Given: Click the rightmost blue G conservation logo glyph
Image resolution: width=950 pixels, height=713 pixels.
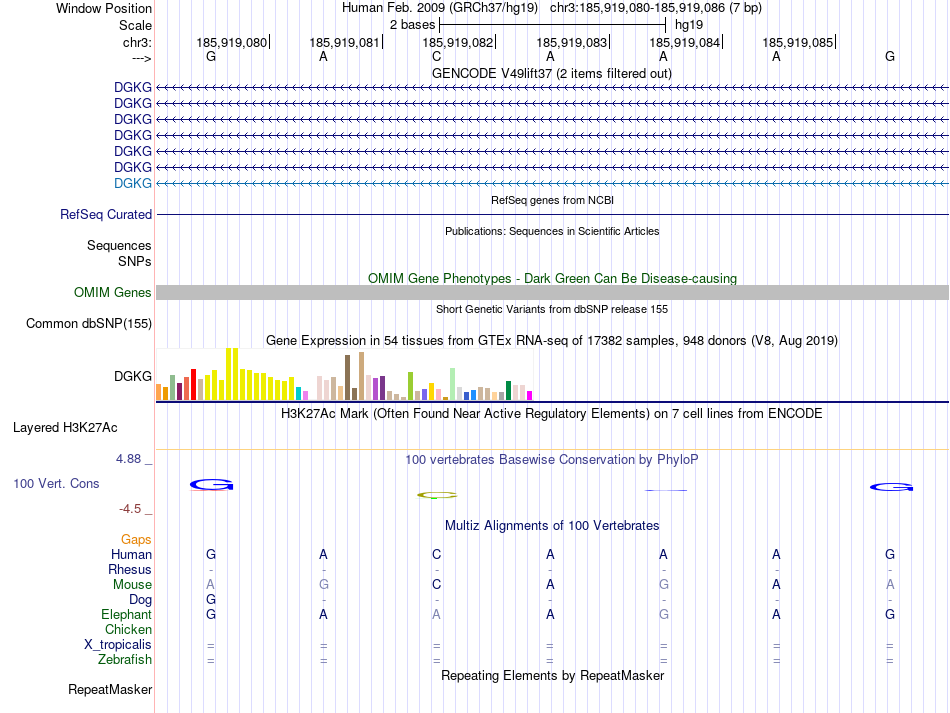Looking at the screenshot, I should 891,487.
